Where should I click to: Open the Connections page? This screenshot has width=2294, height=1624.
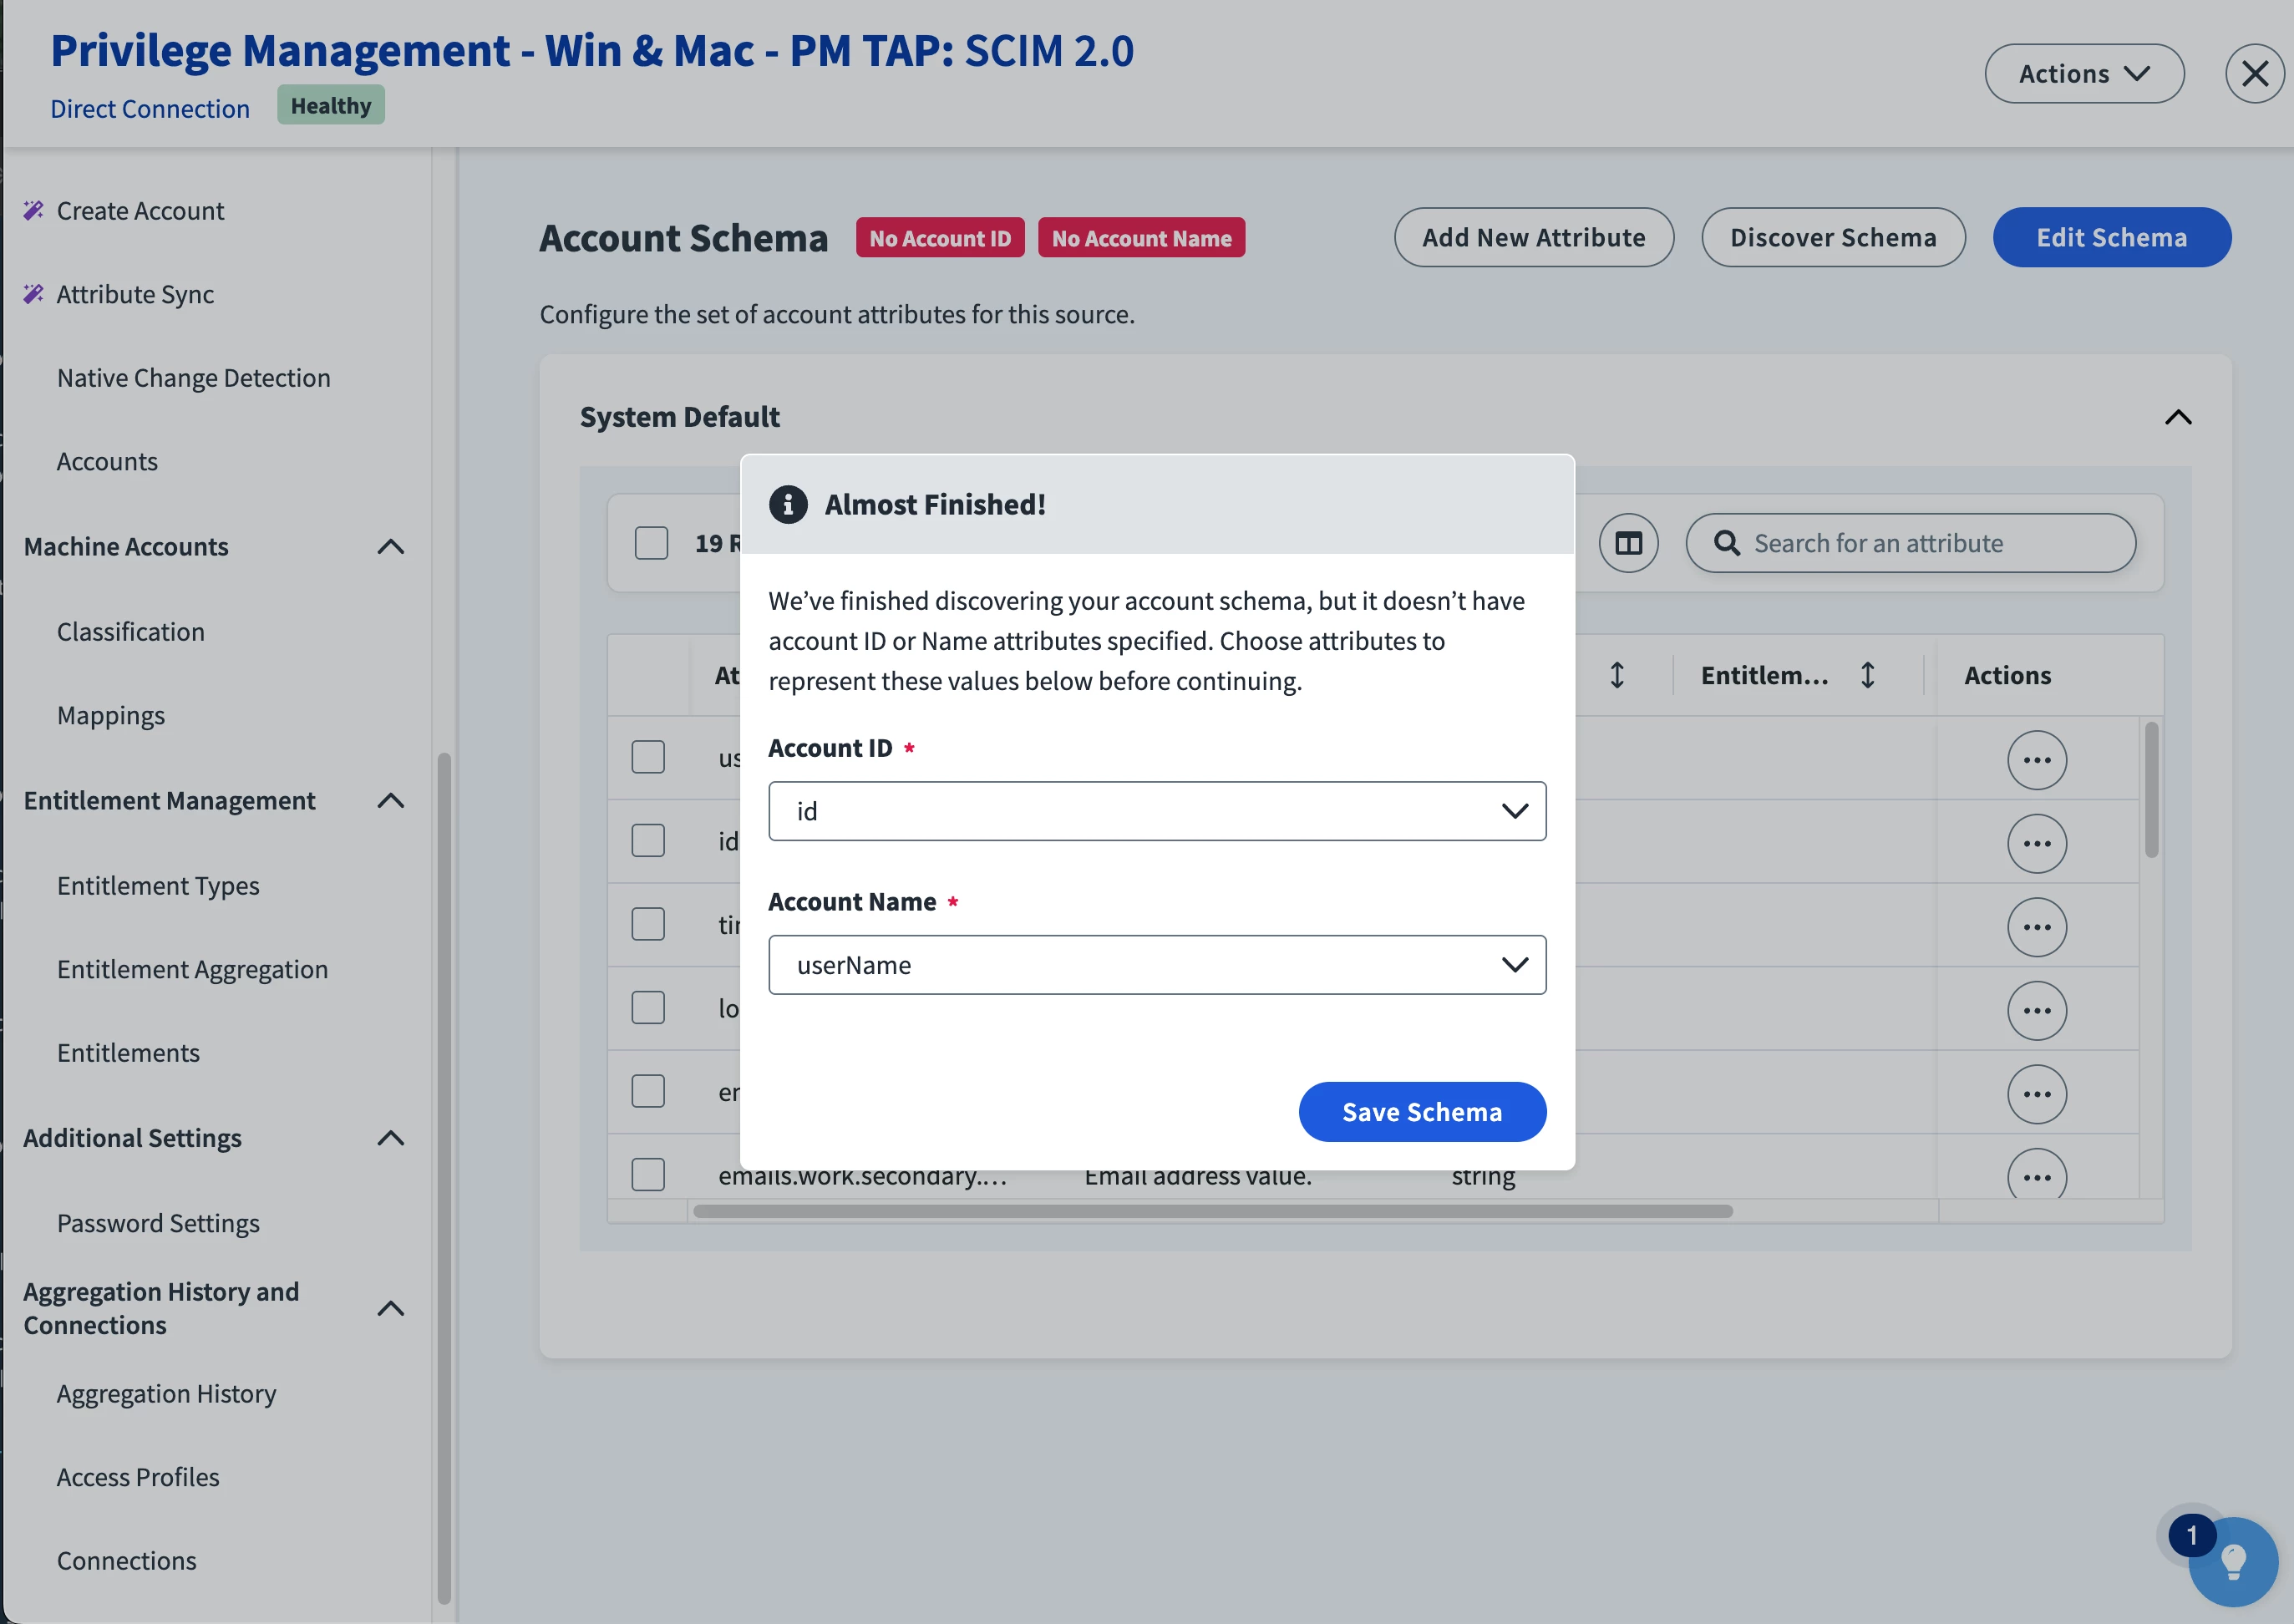pos(126,1562)
